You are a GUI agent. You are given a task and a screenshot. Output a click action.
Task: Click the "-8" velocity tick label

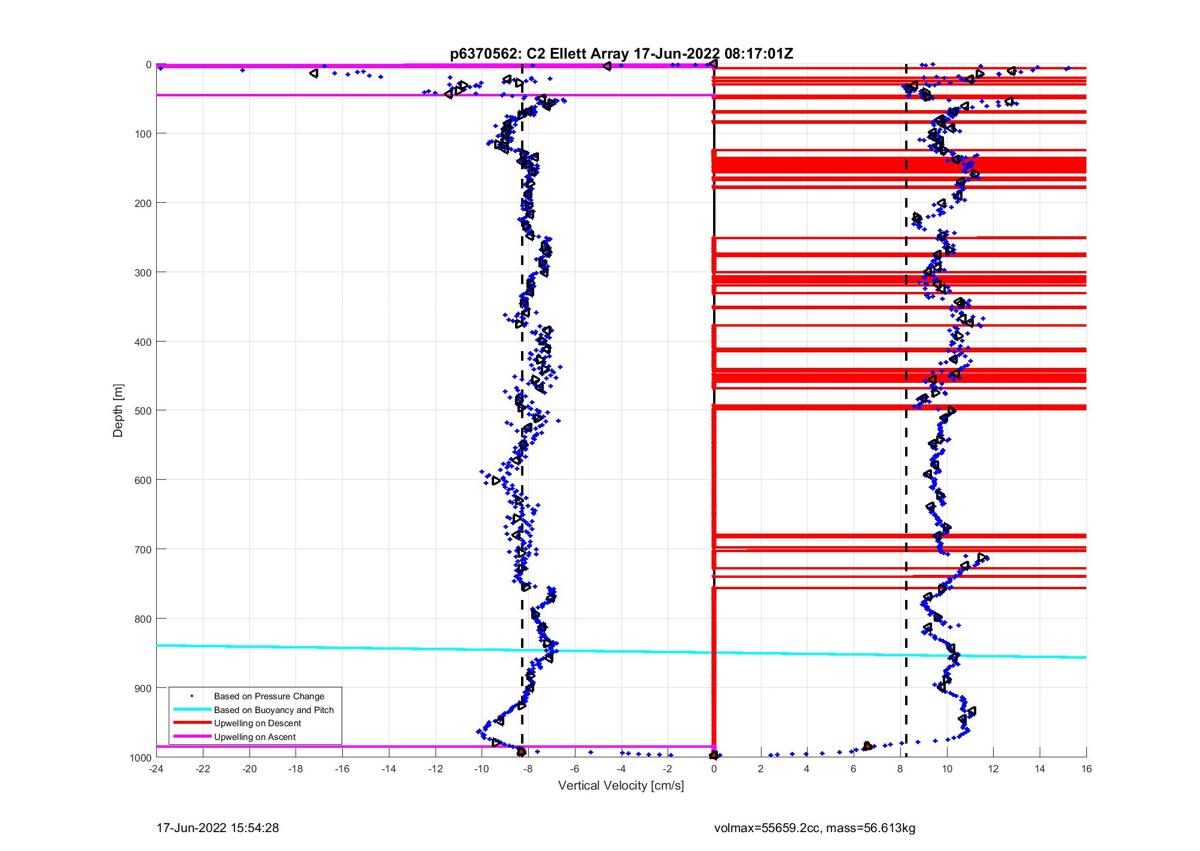pyautogui.click(x=528, y=769)
